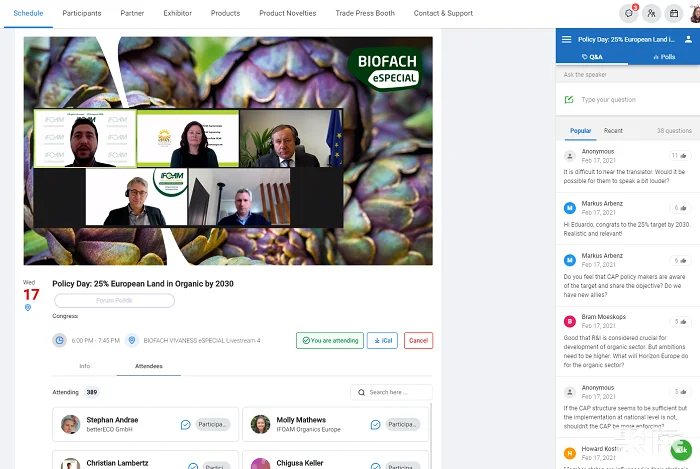Switch to the Polls tab

point(664,58)
